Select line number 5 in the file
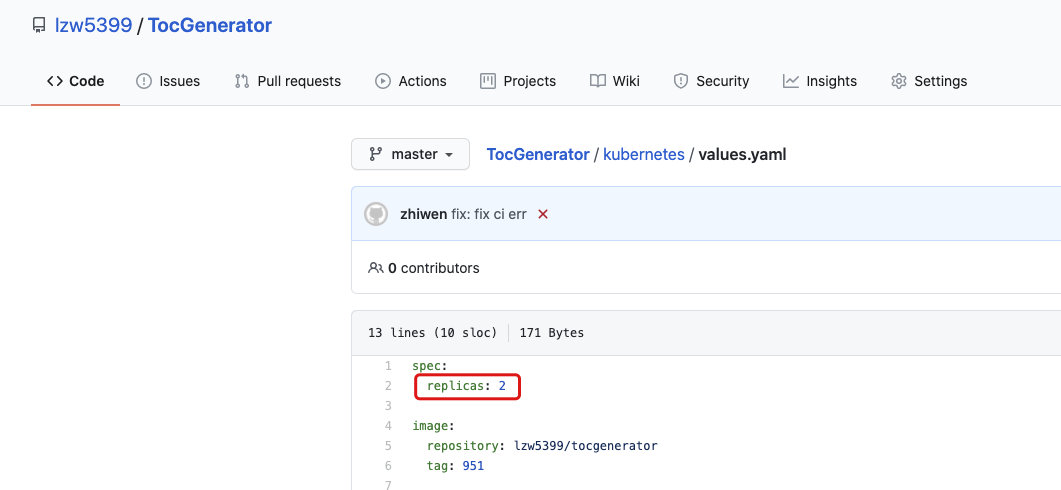Screen dimensions: 1061x490 click(x=388, y=446)
